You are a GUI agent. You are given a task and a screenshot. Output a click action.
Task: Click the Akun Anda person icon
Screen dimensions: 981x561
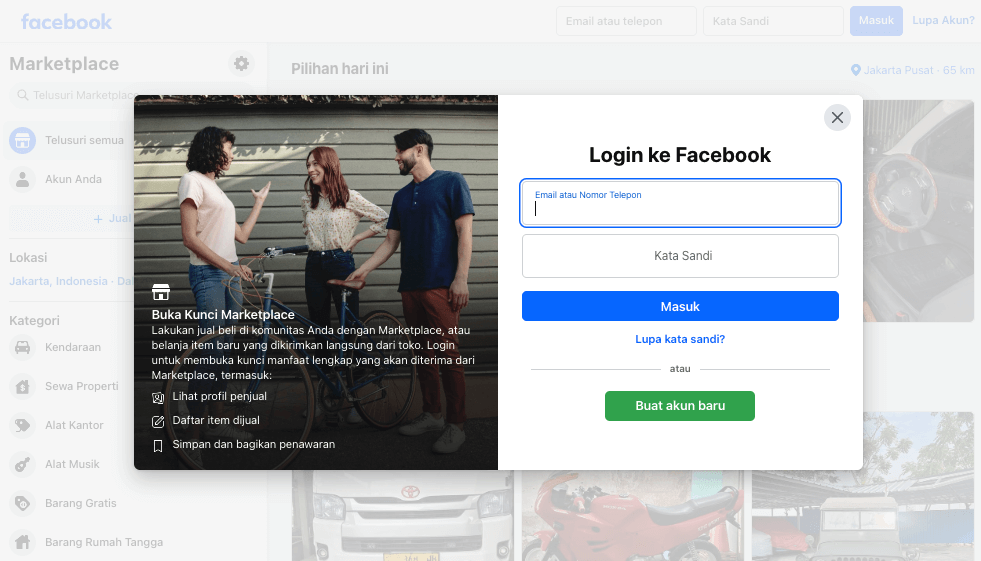pos(23,179)
